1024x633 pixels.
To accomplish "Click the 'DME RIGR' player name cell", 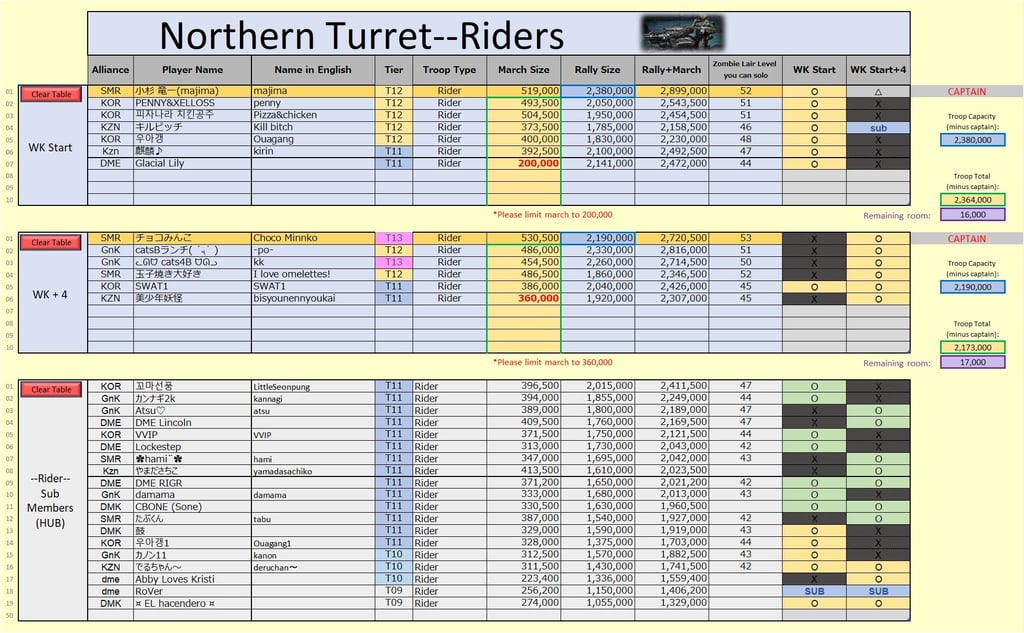I will 192,483.
